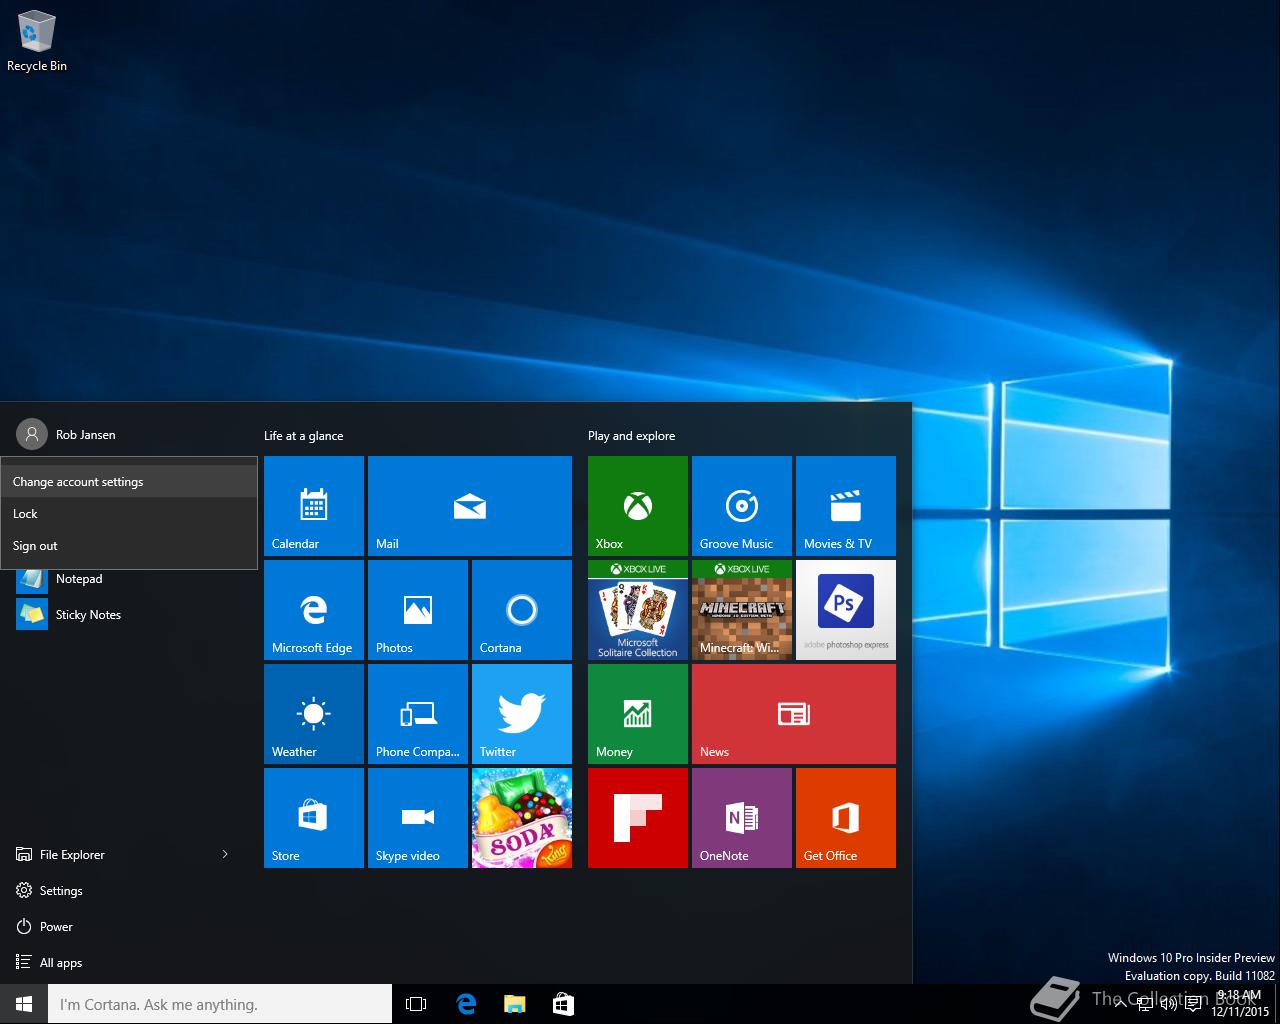Open Notepad from the app list

coord(128,579)
